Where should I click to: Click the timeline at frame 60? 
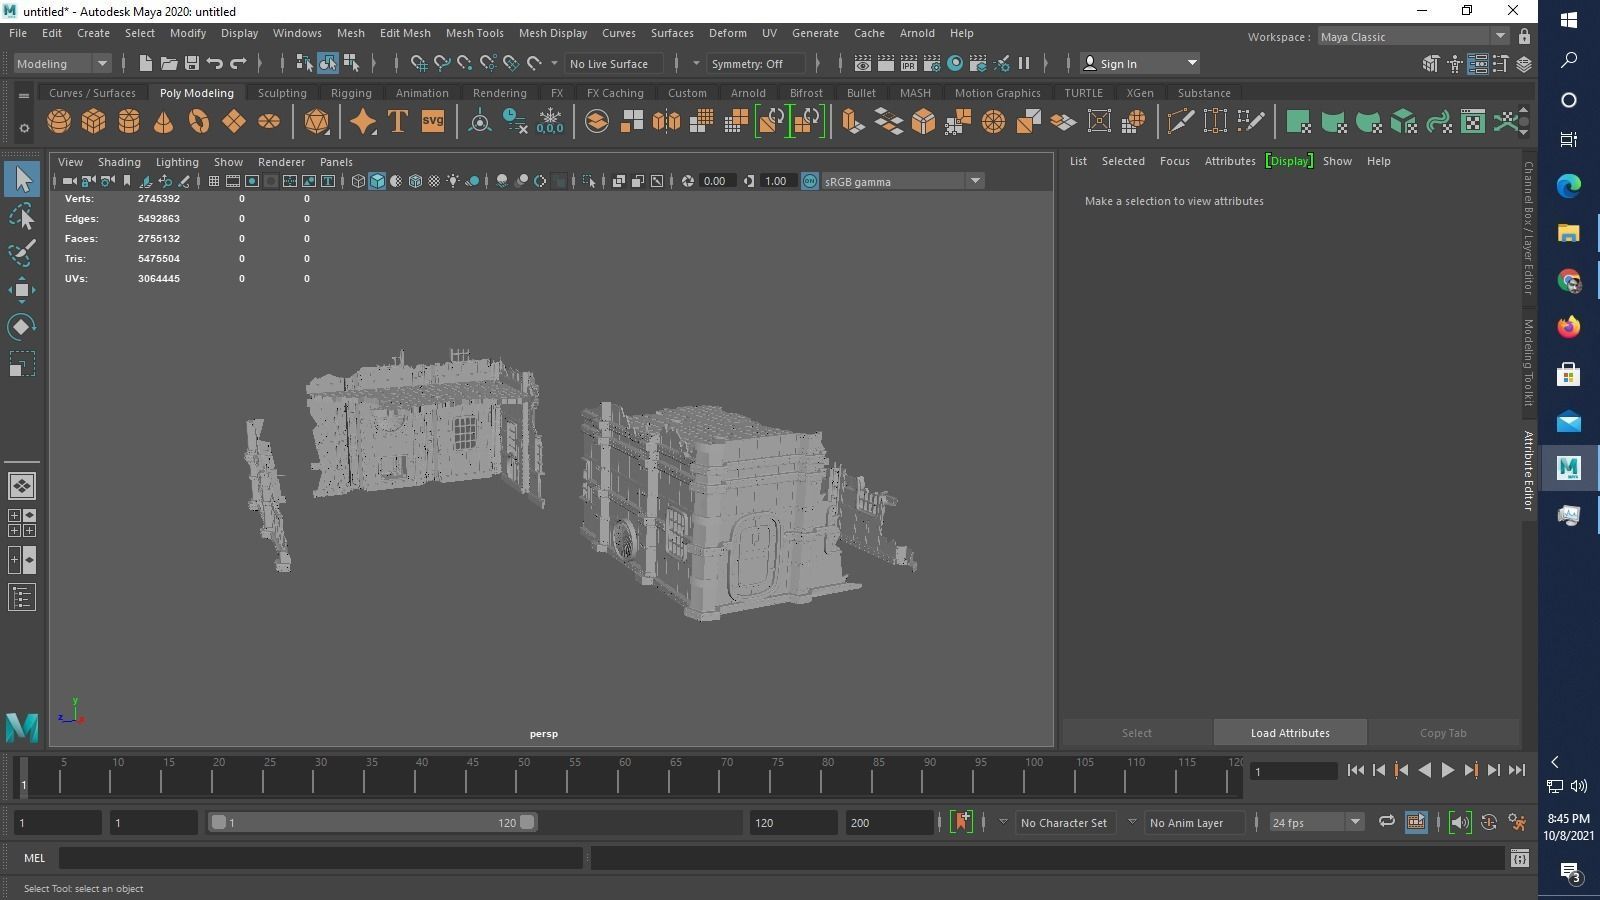(625, 776)
